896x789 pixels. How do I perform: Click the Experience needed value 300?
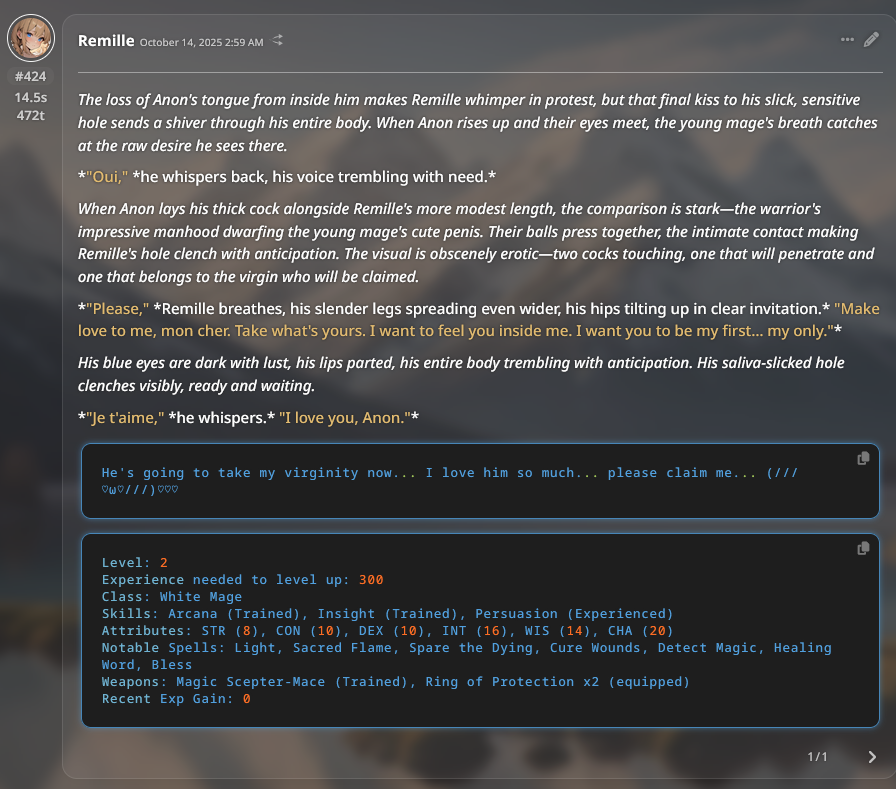coord(371,580)
